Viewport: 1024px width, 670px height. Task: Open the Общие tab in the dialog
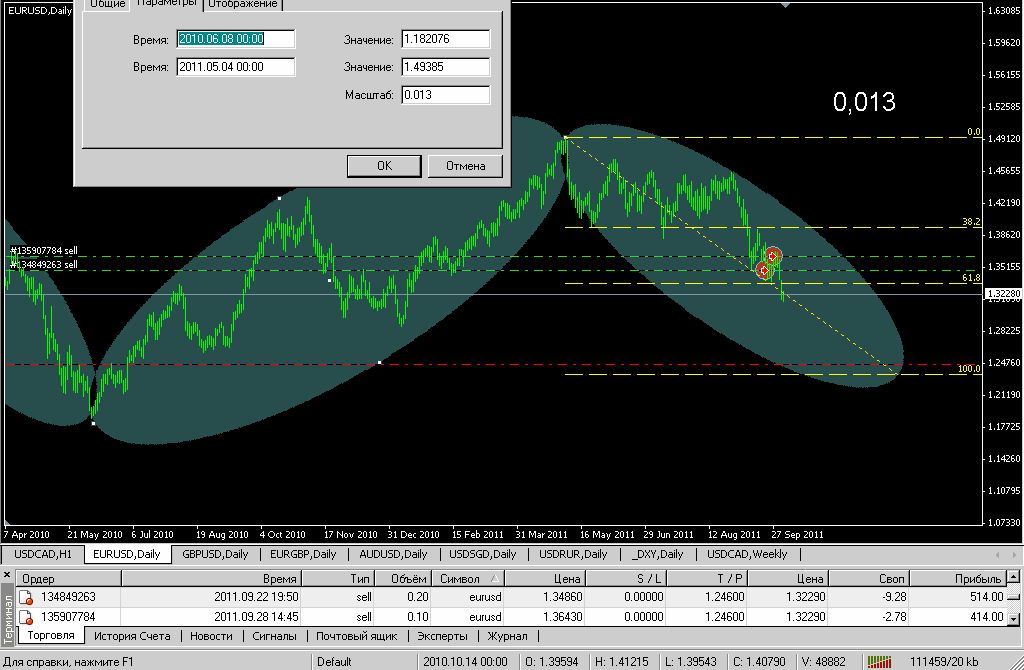[x=107, y=4]
